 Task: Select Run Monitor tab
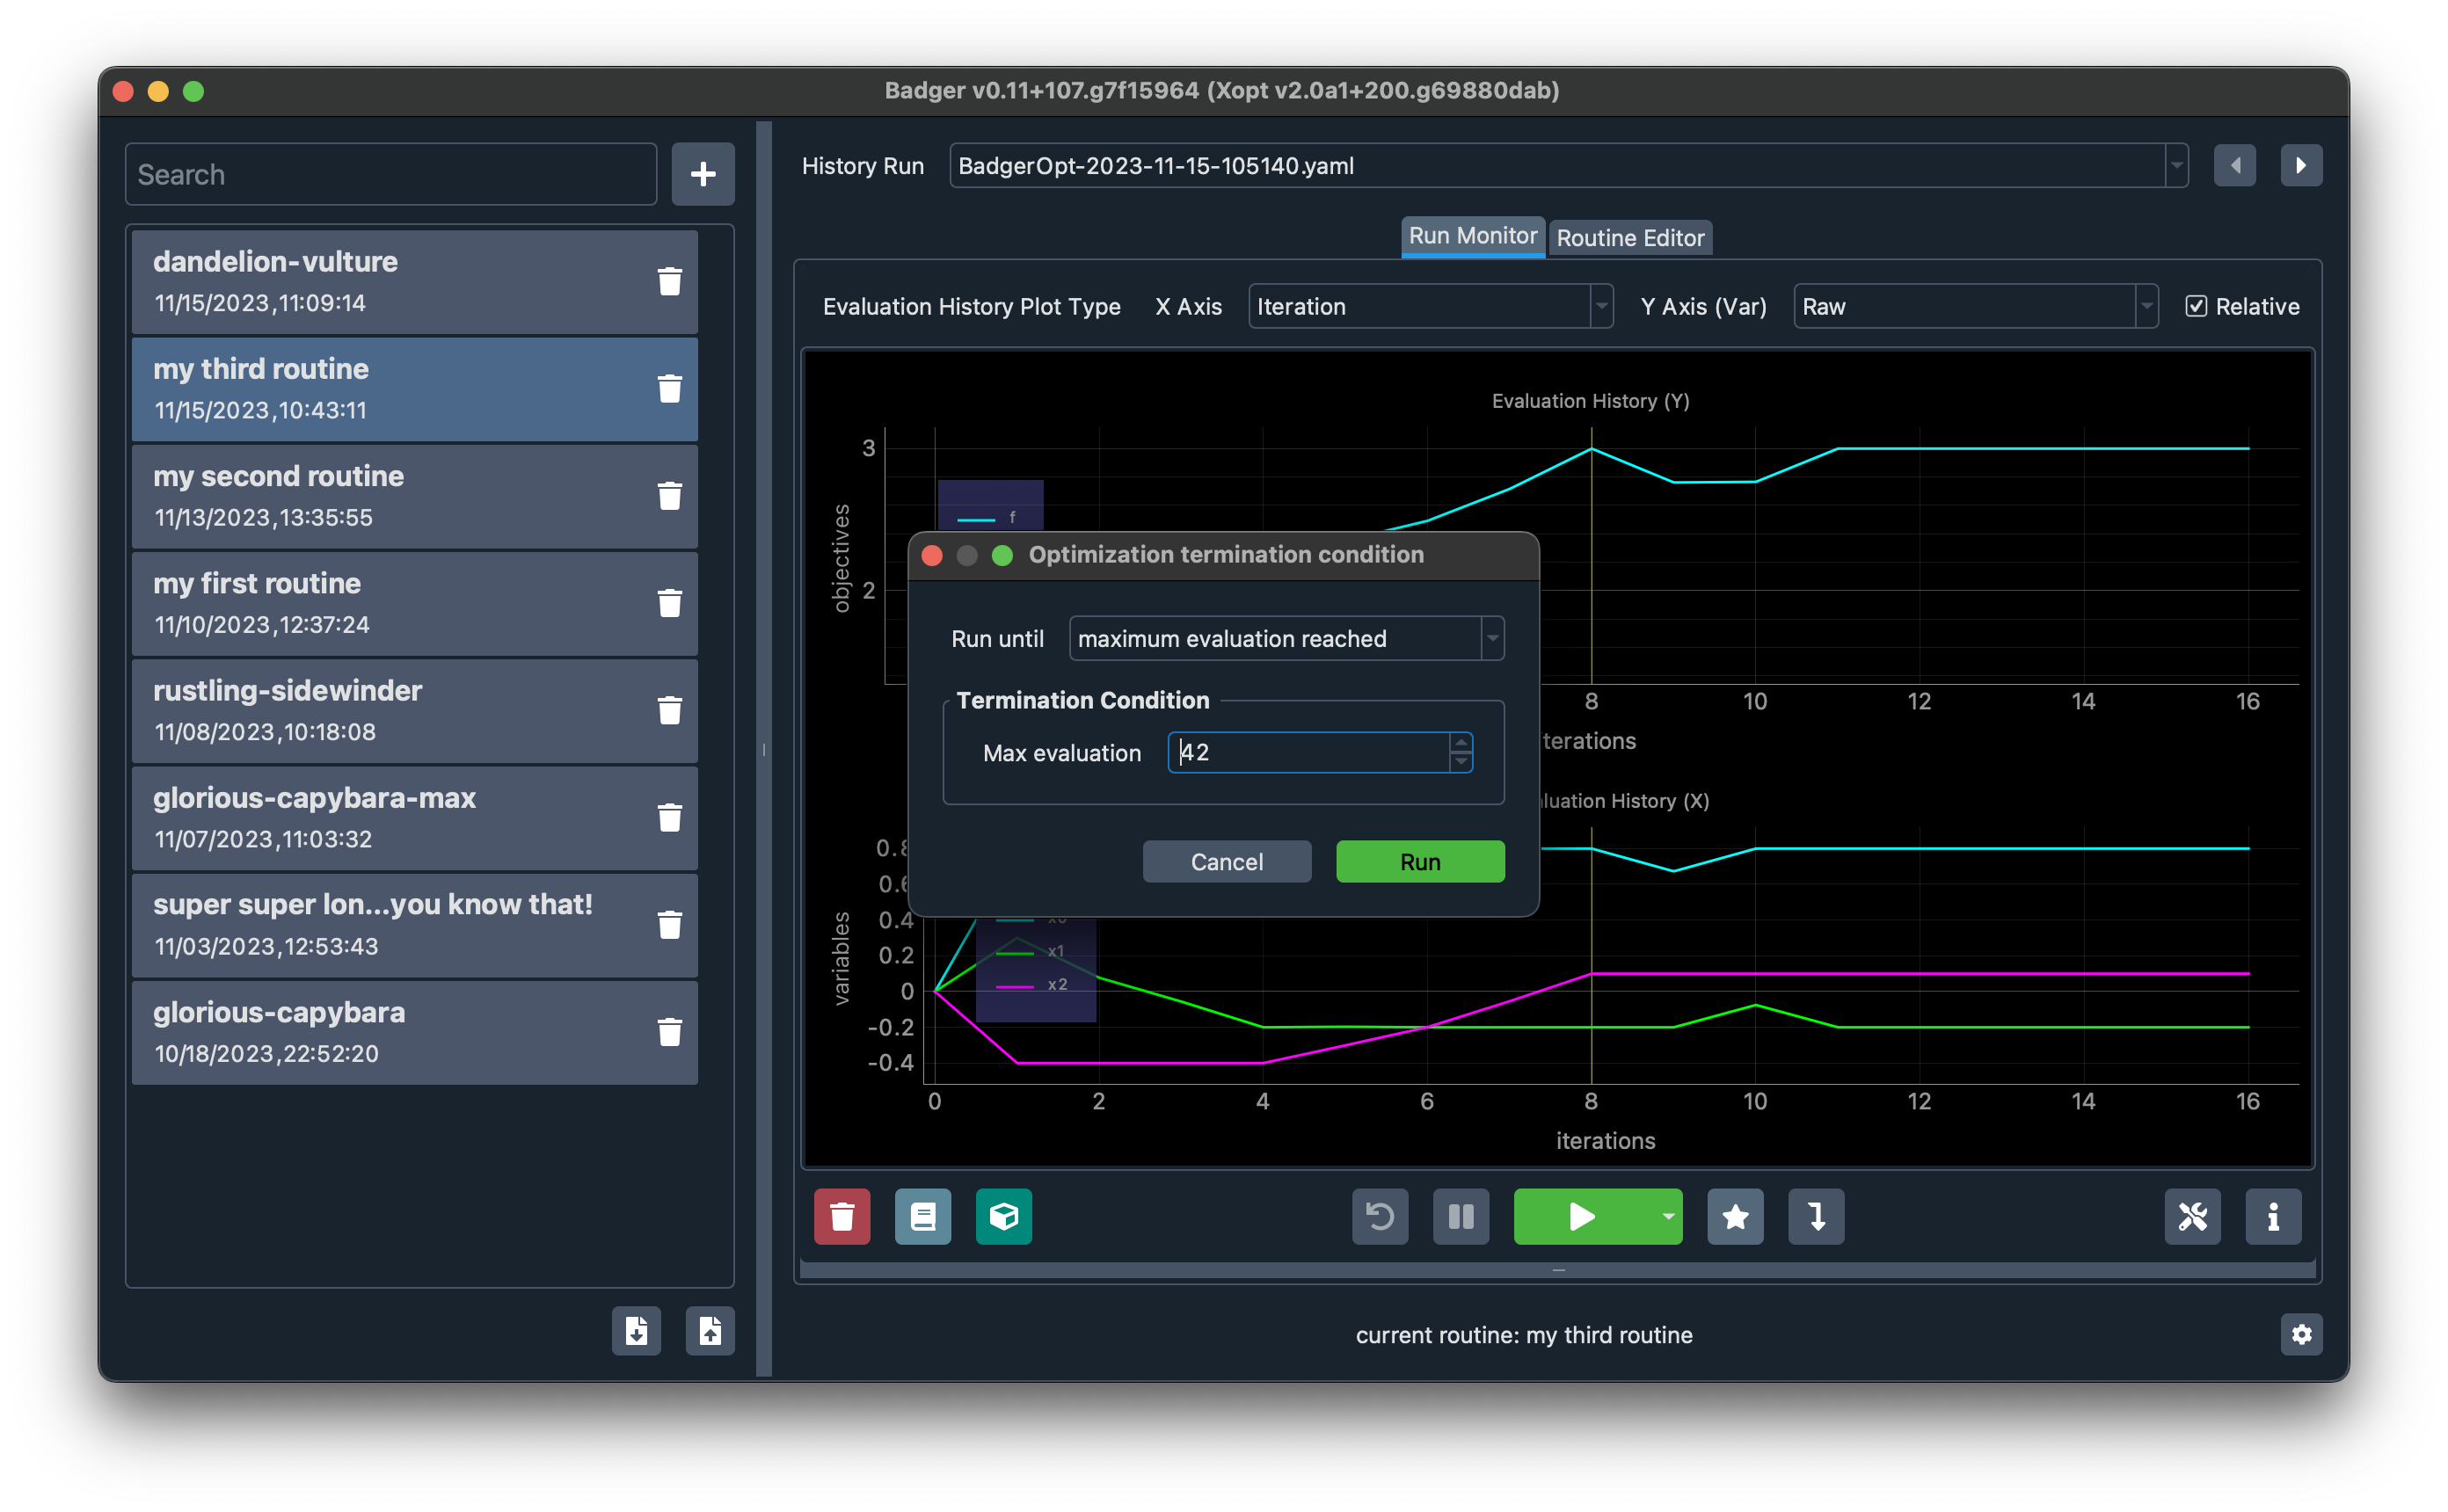tap(1472, 234)
